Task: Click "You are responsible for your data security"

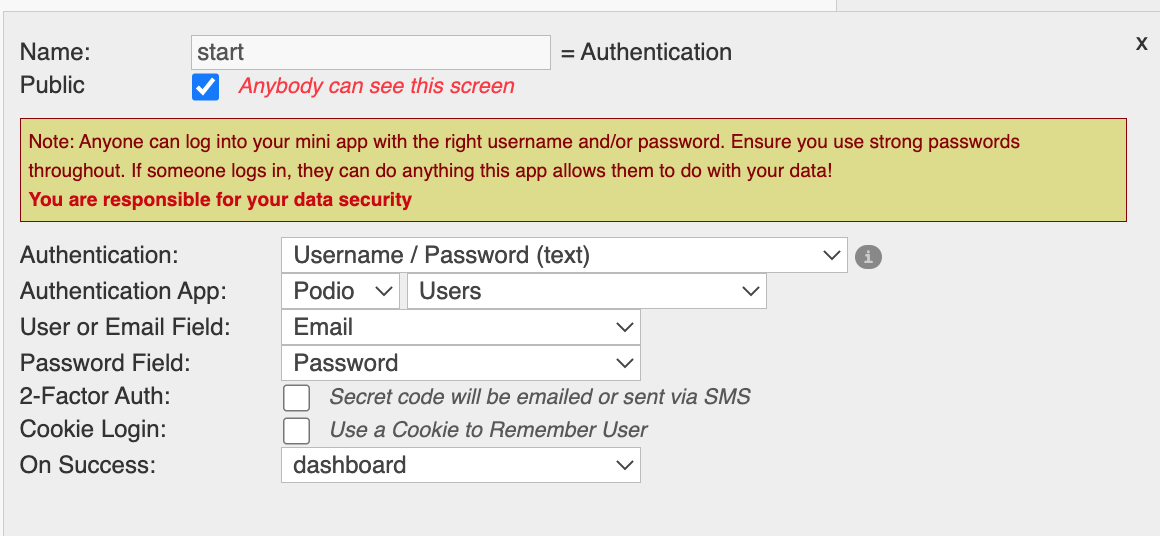Action: [220, 199]
